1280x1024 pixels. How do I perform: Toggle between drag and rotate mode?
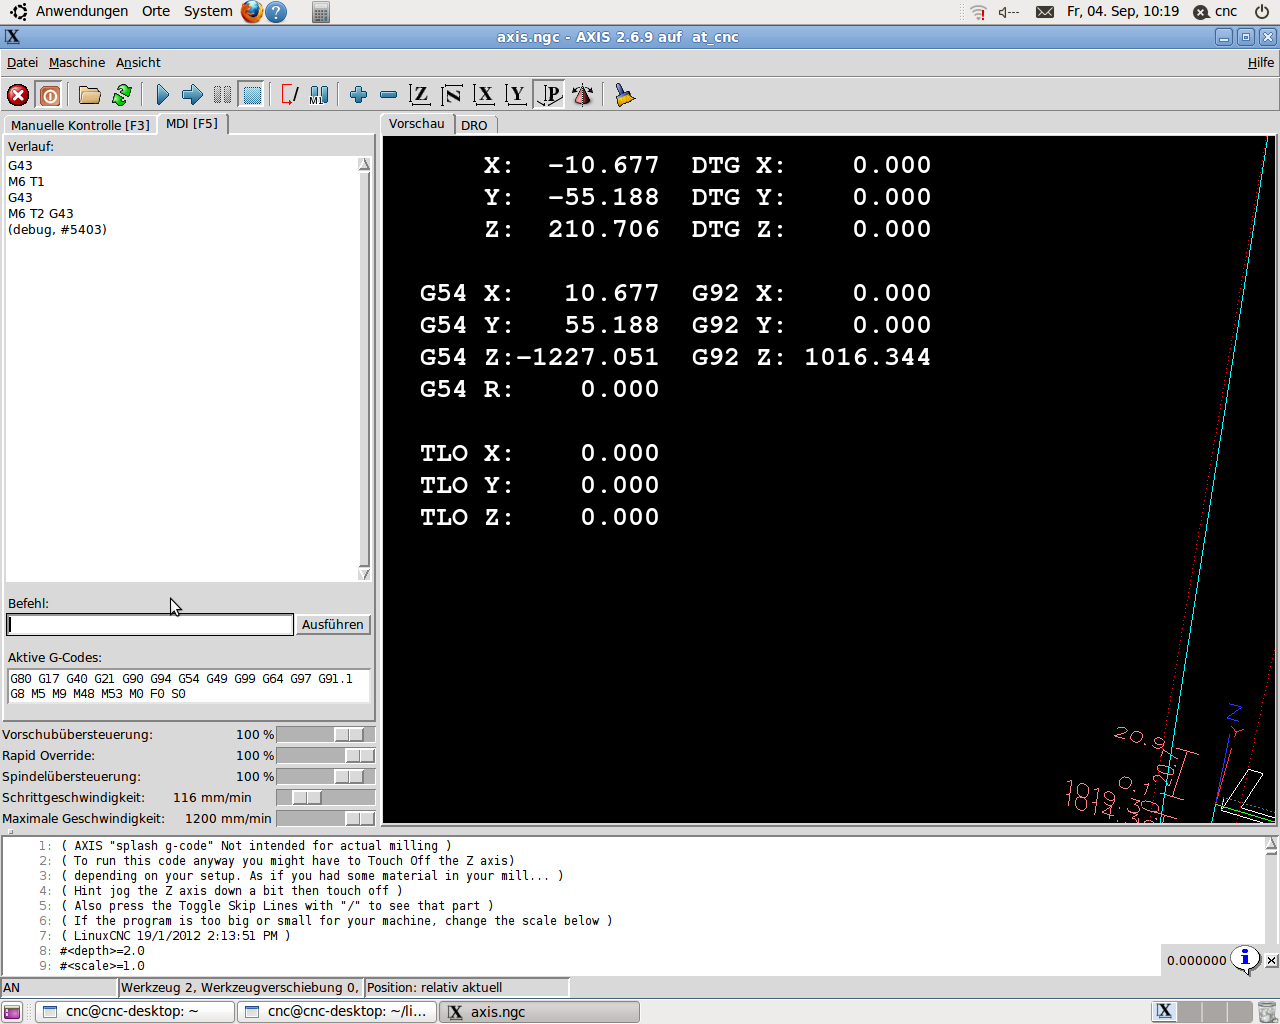[582, 95]
